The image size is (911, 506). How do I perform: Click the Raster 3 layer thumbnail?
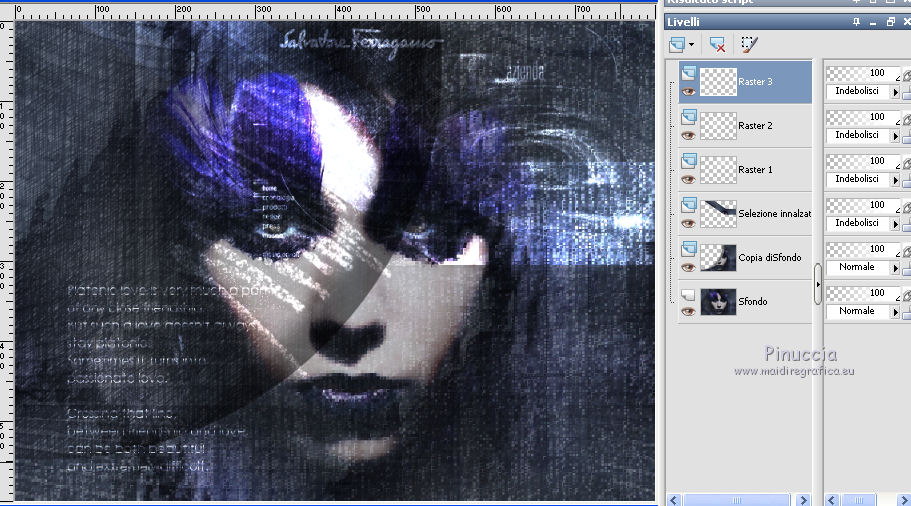point(718,82)
